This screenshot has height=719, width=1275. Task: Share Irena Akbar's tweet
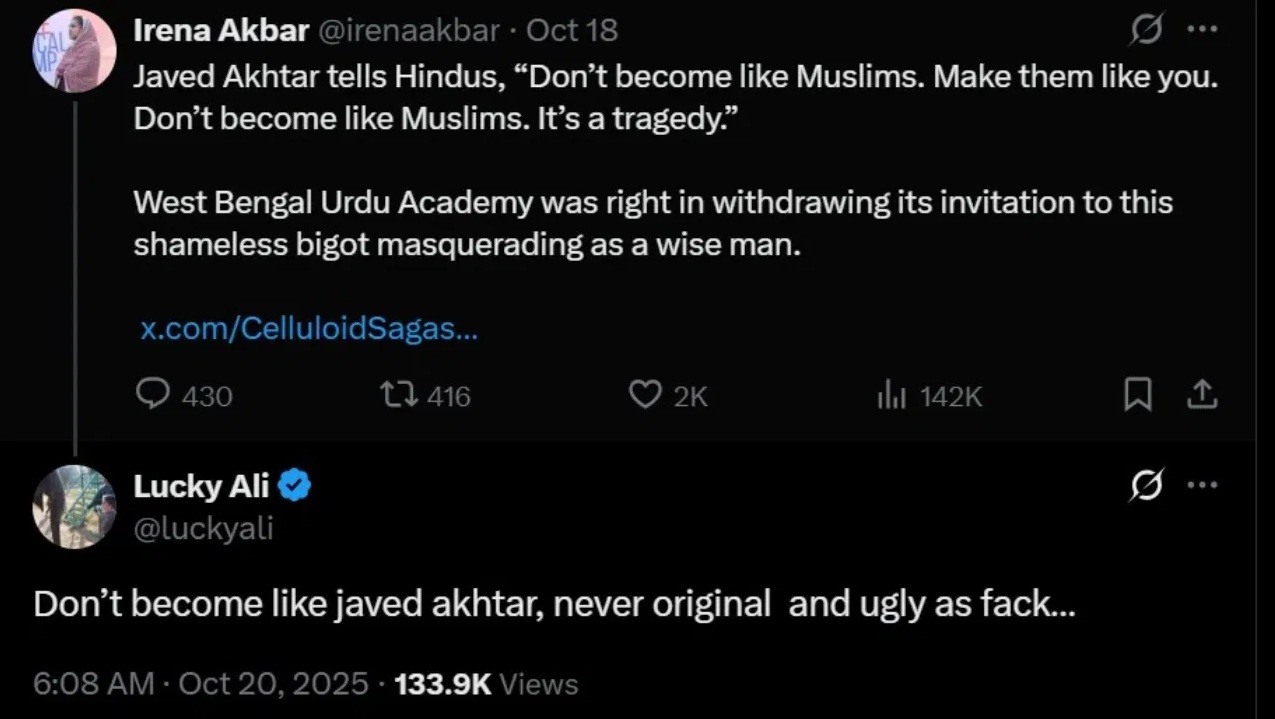(1201, 397)
